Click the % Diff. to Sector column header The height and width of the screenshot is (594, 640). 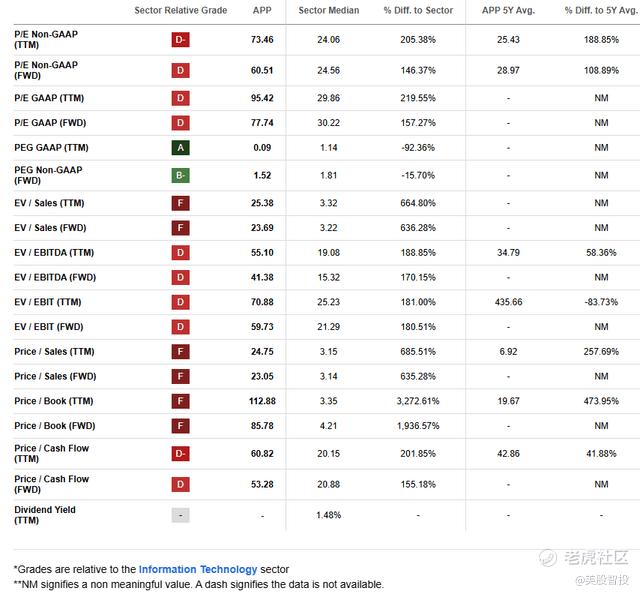point(418,10)
